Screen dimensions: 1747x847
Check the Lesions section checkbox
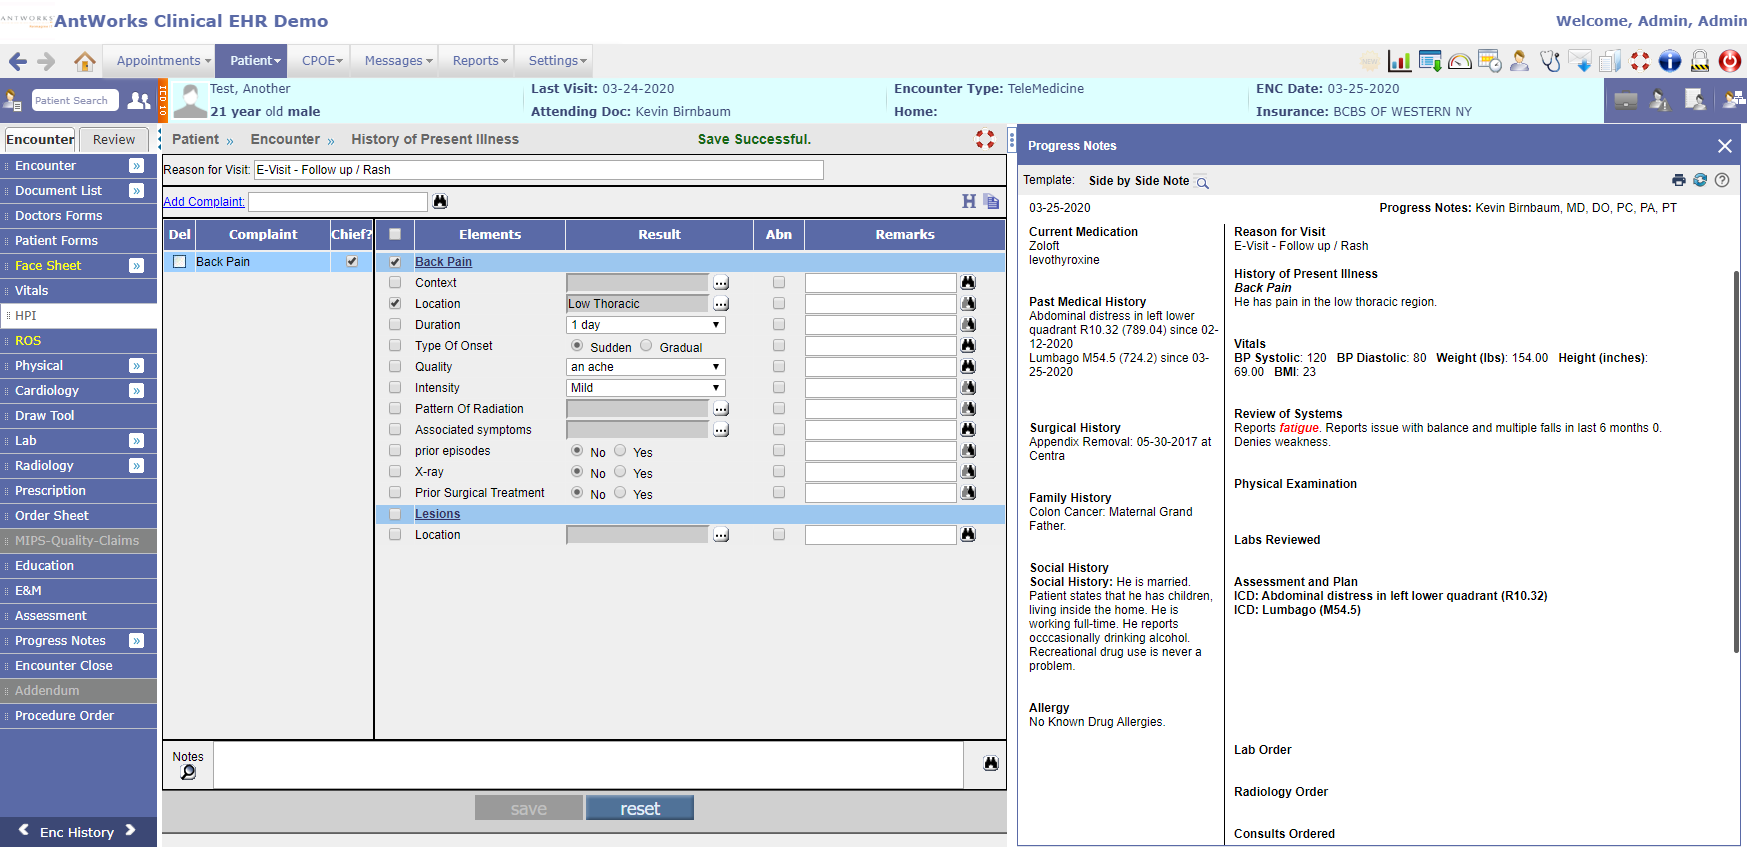[395, 514]
